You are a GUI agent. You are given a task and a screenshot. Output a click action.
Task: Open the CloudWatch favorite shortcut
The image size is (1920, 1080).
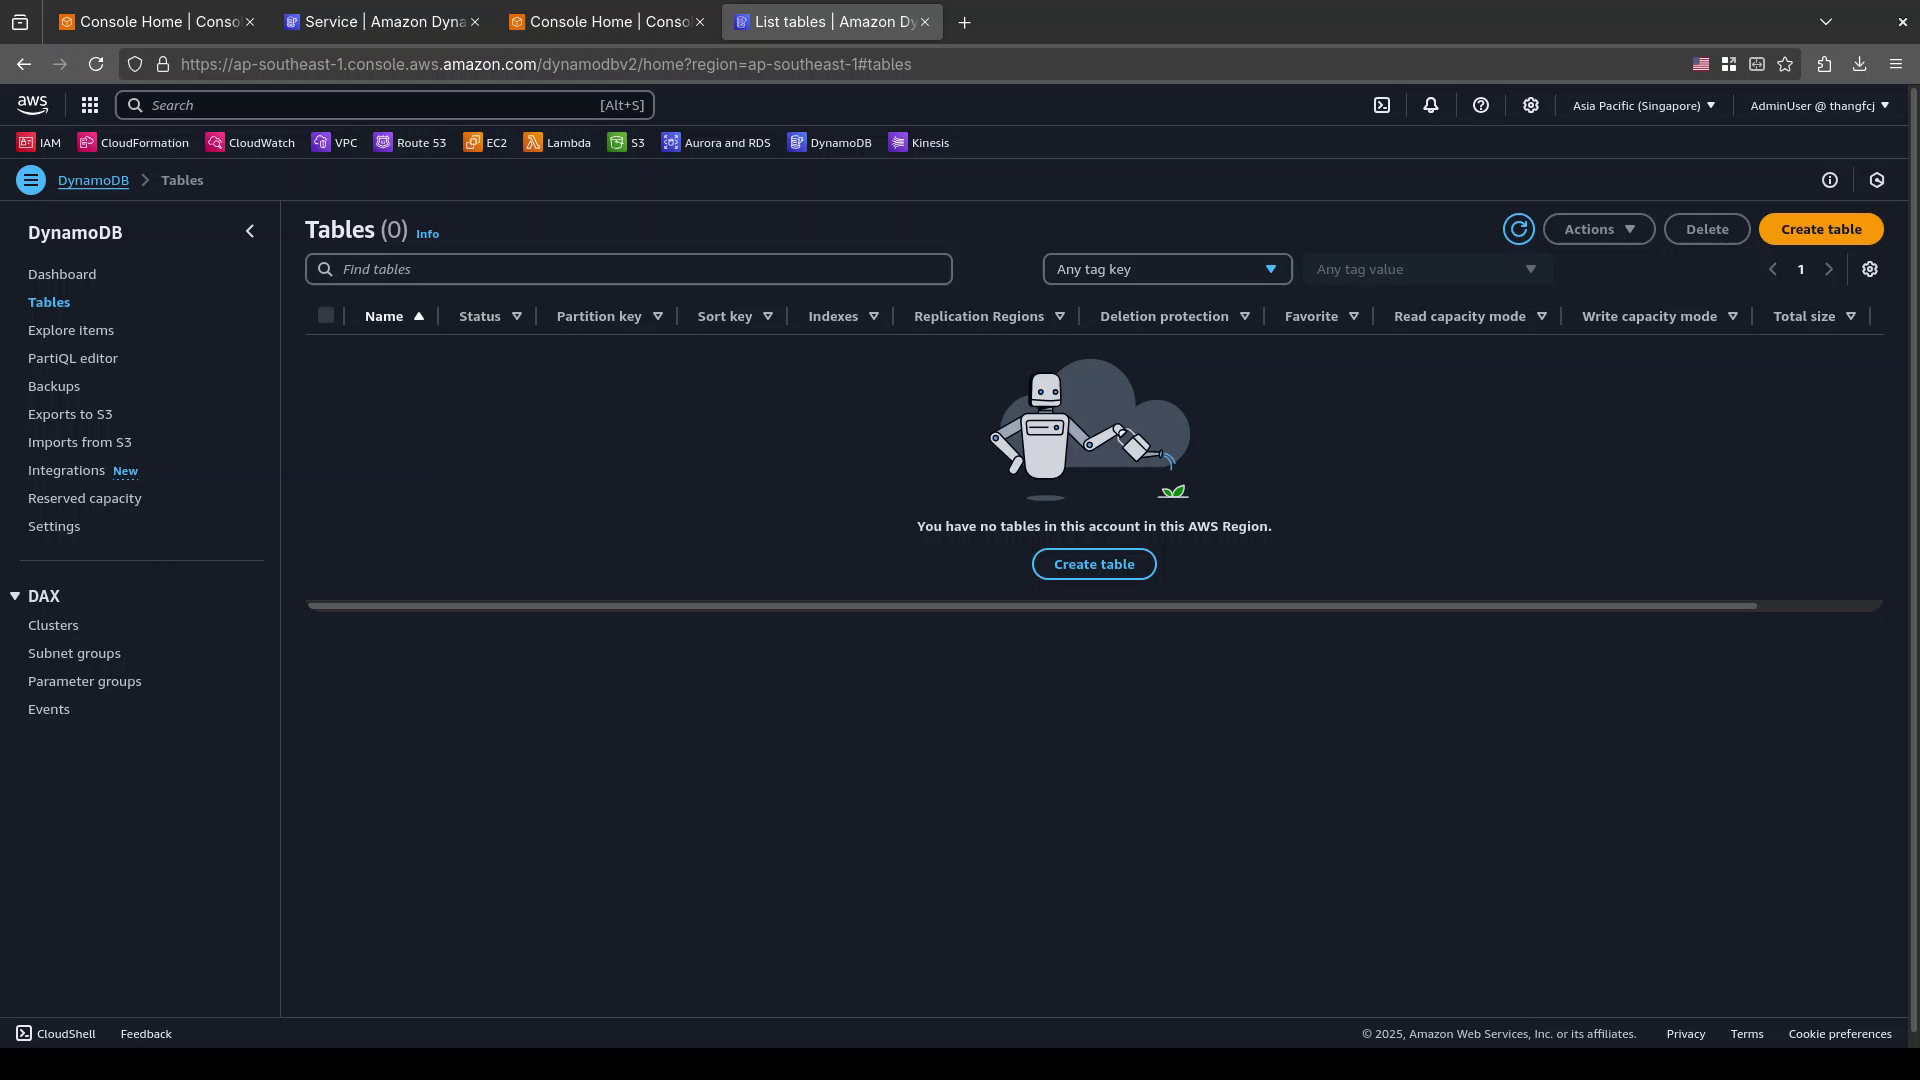click(x=250, y=143)
